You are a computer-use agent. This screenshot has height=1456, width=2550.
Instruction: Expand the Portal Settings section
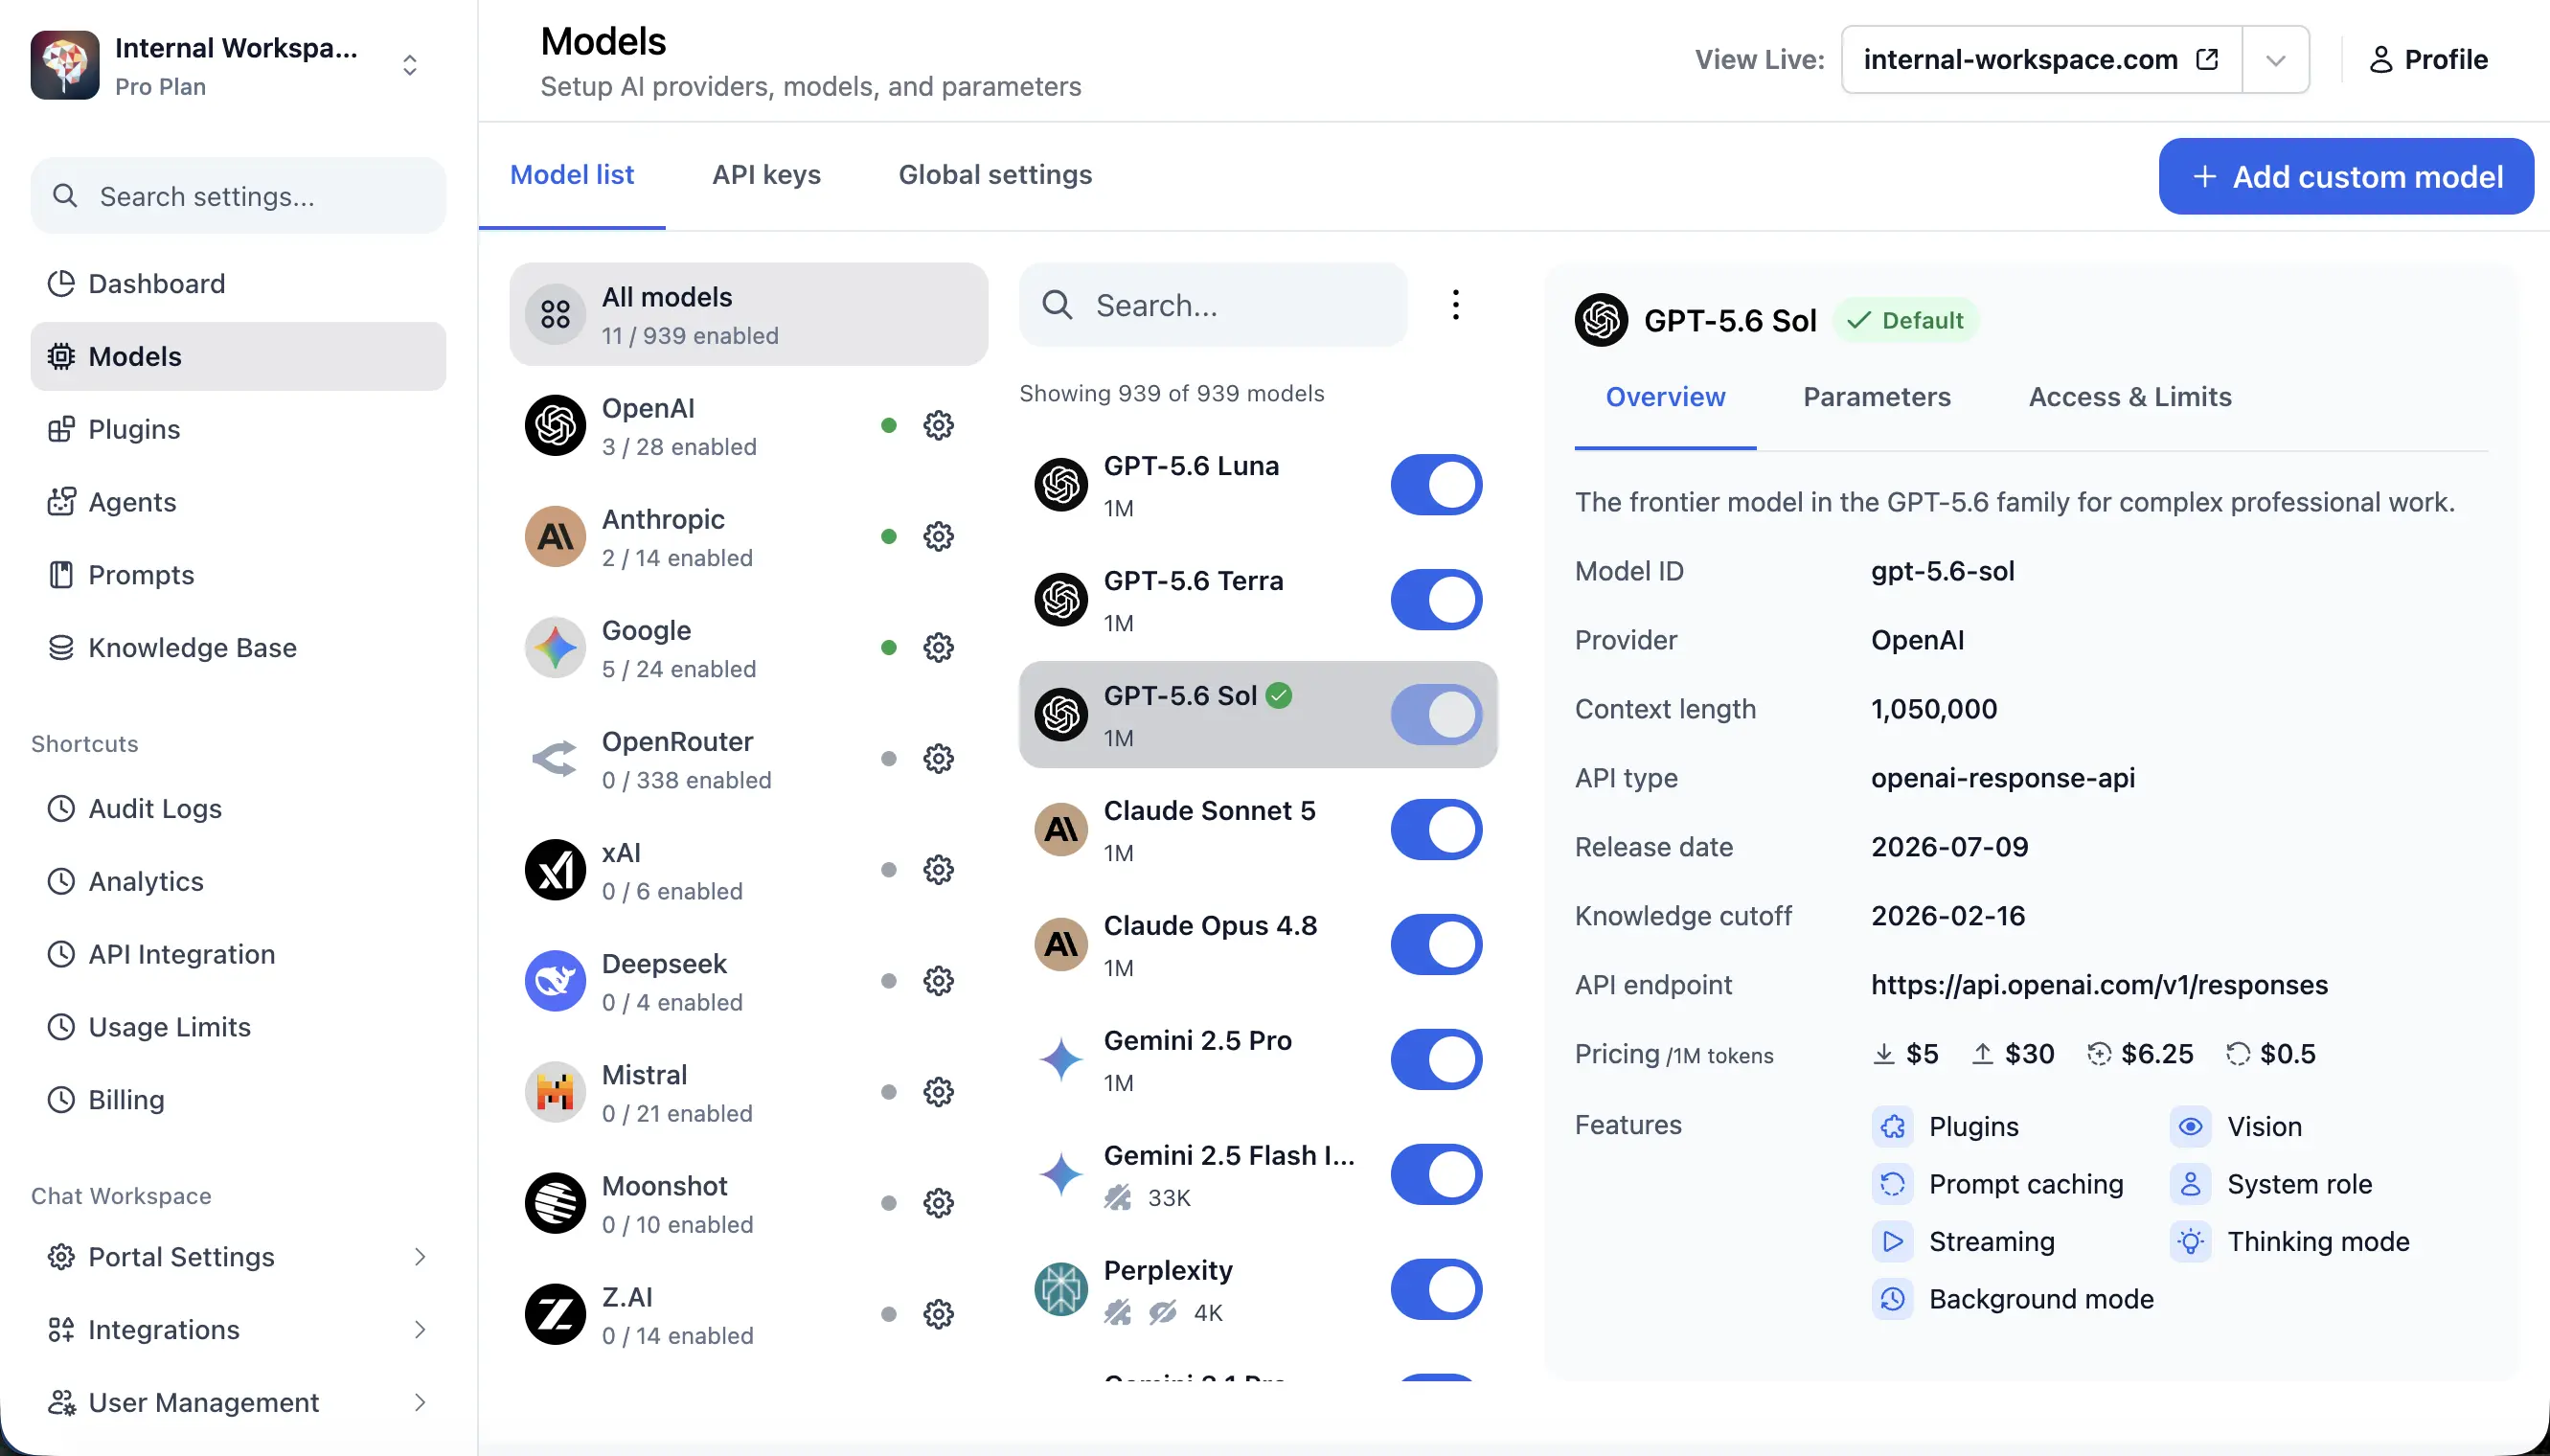(x=238, y=1257)
